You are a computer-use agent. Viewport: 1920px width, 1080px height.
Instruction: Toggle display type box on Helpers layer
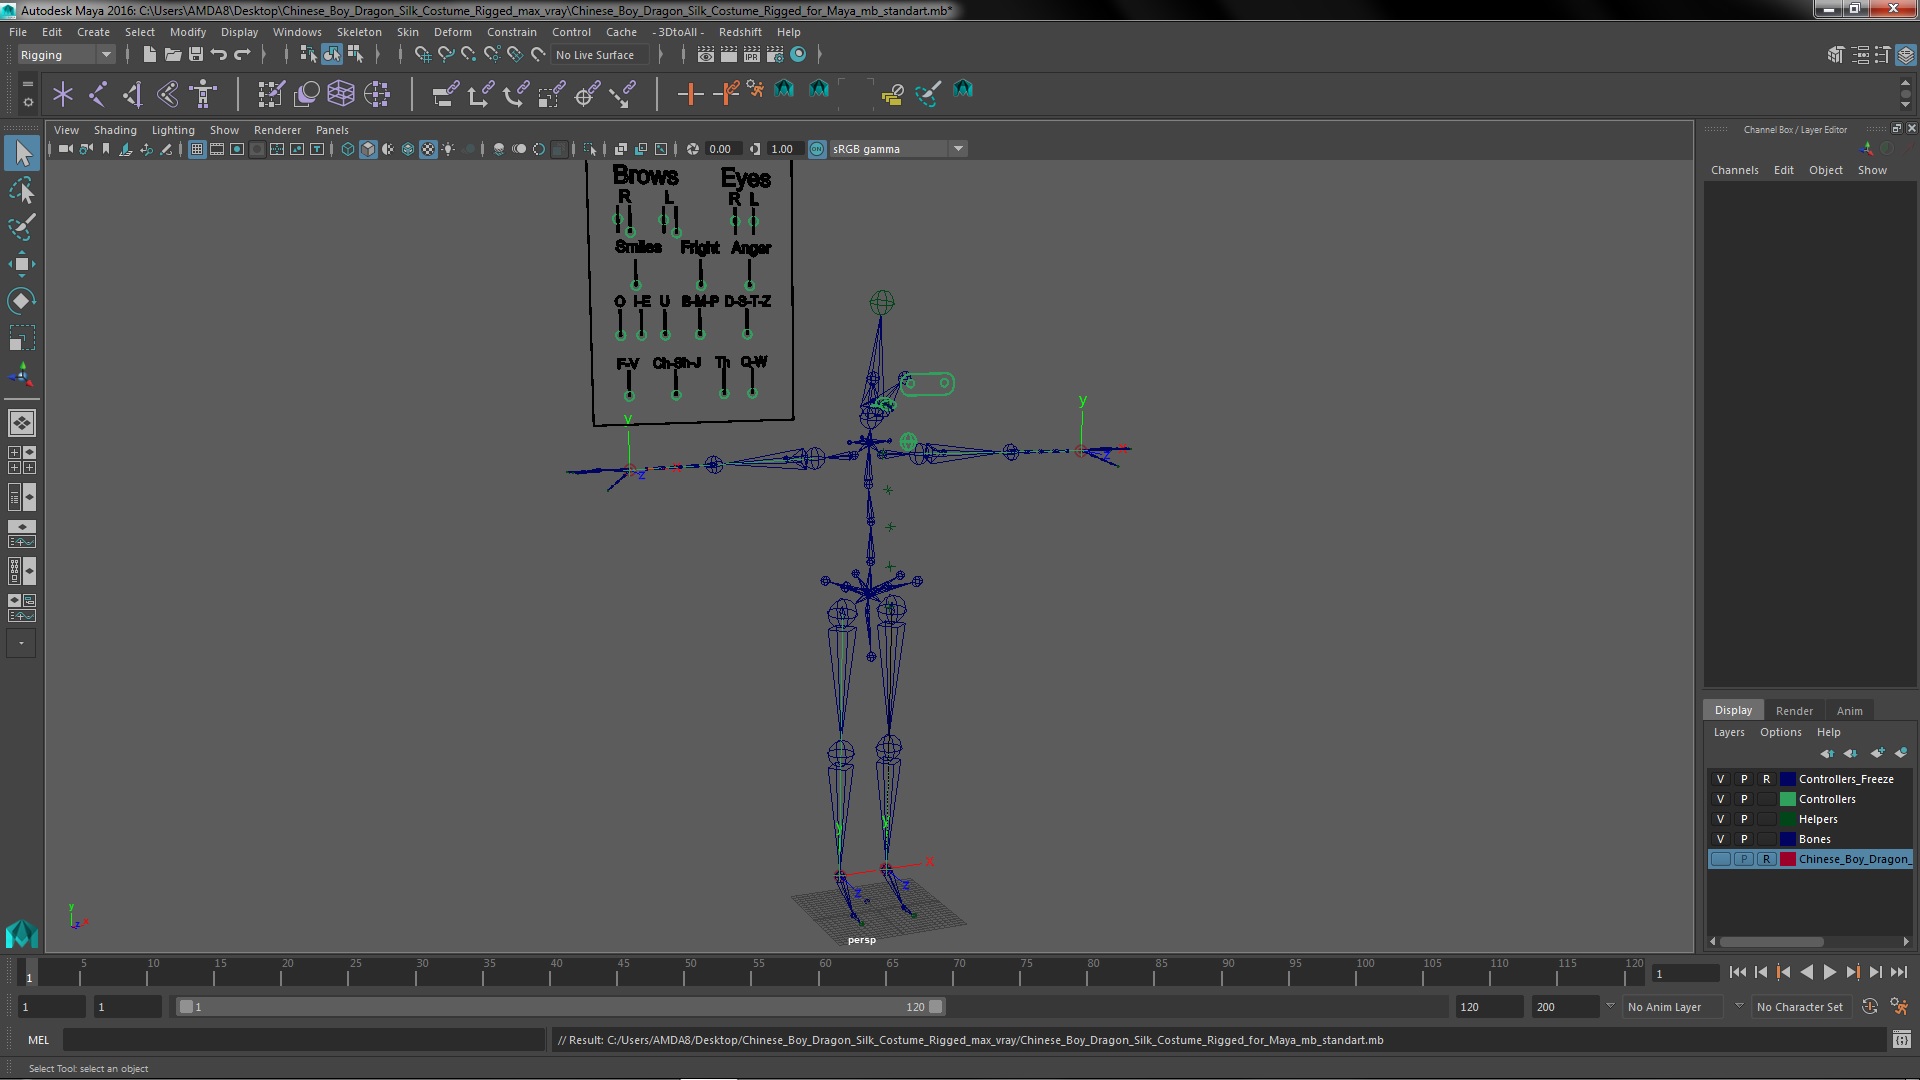click(1767, 819)
